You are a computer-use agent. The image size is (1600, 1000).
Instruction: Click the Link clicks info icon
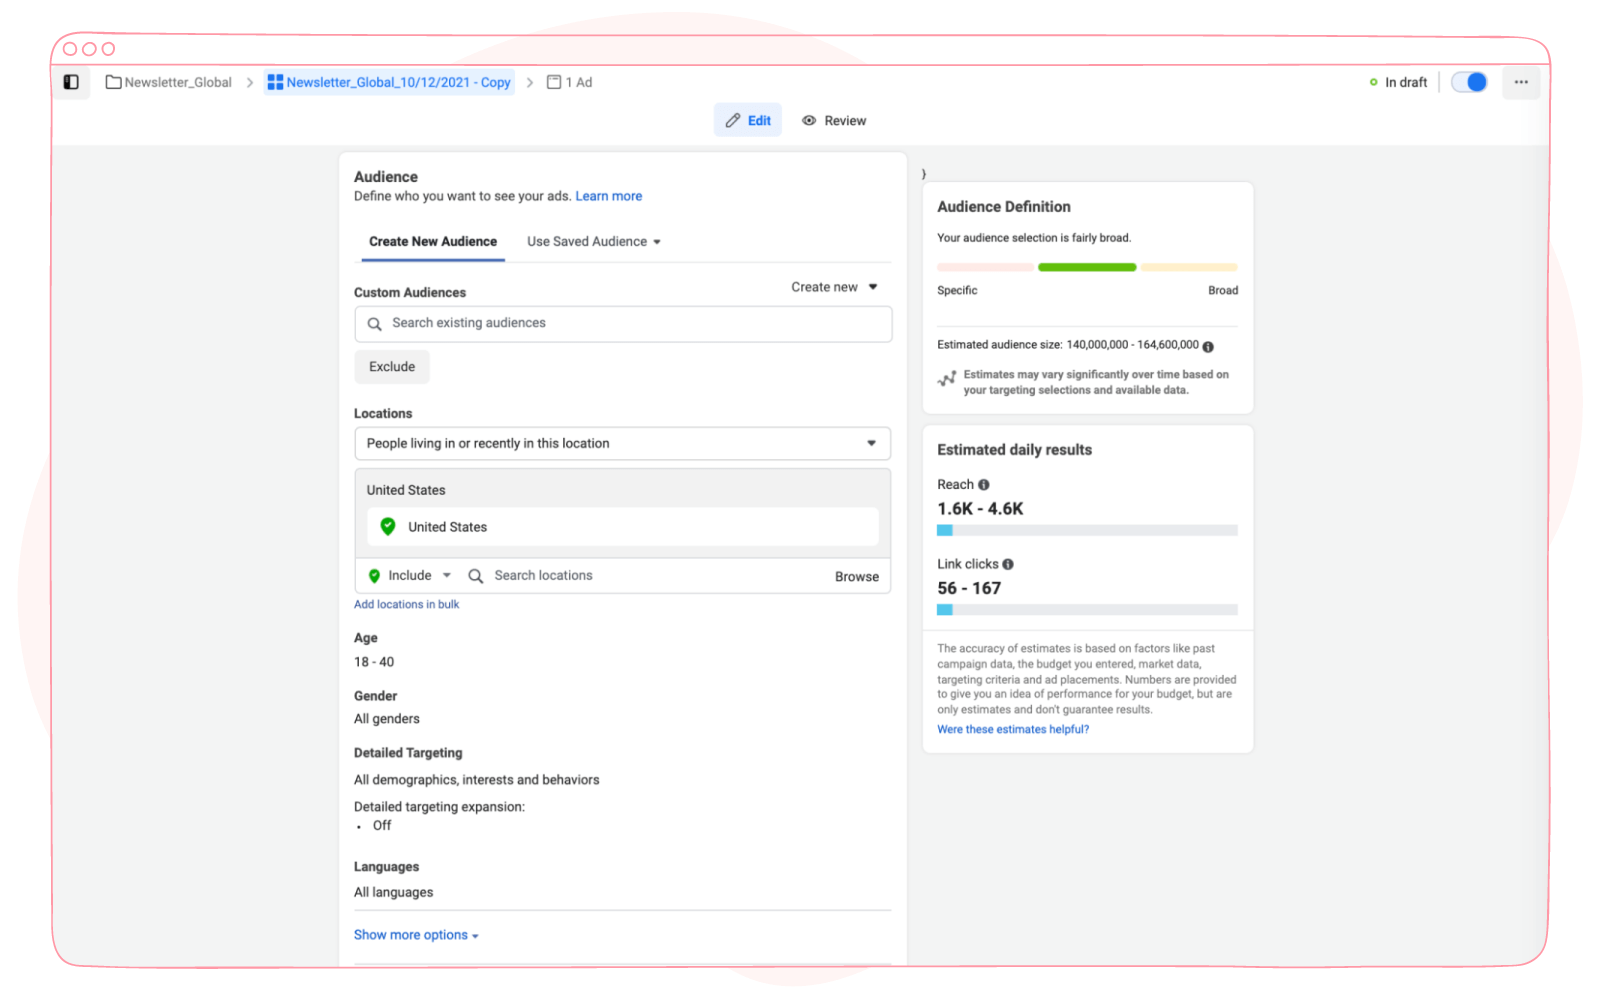pos(1008,565)
